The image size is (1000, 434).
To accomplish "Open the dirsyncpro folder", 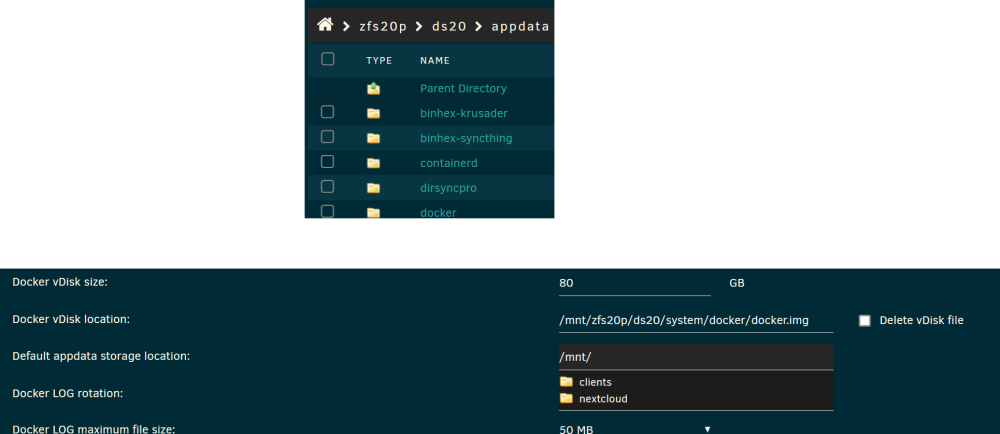I will 448,188.
